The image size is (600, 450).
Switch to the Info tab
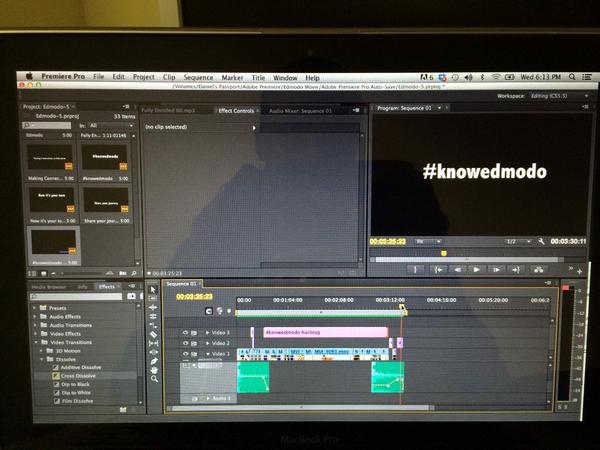point(82,287)
